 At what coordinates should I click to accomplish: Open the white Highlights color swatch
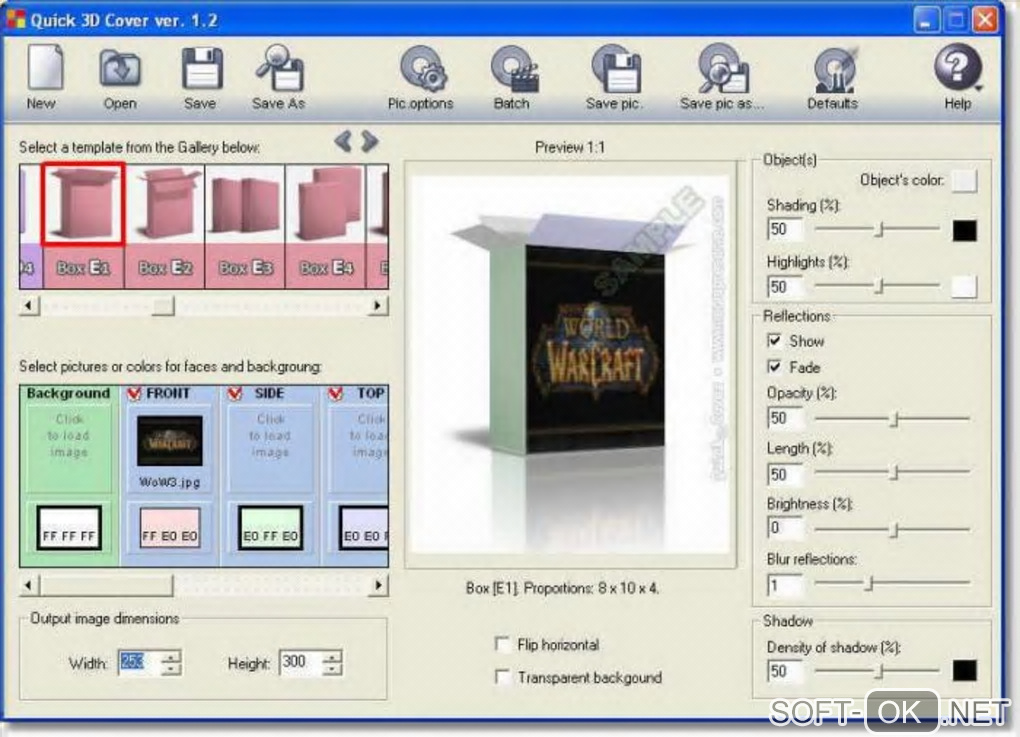tap(964, 286)
